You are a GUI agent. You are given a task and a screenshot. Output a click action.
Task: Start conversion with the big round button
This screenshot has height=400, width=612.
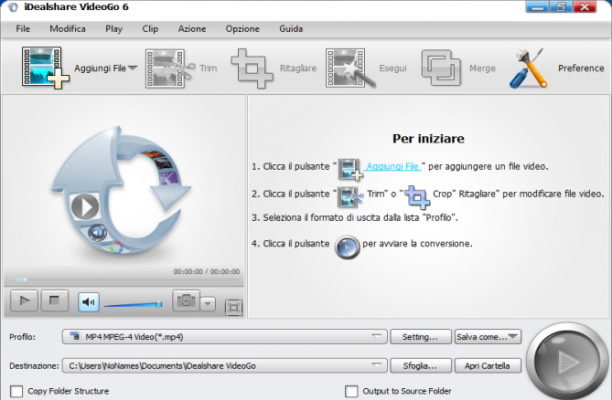[x=566, y=362]
